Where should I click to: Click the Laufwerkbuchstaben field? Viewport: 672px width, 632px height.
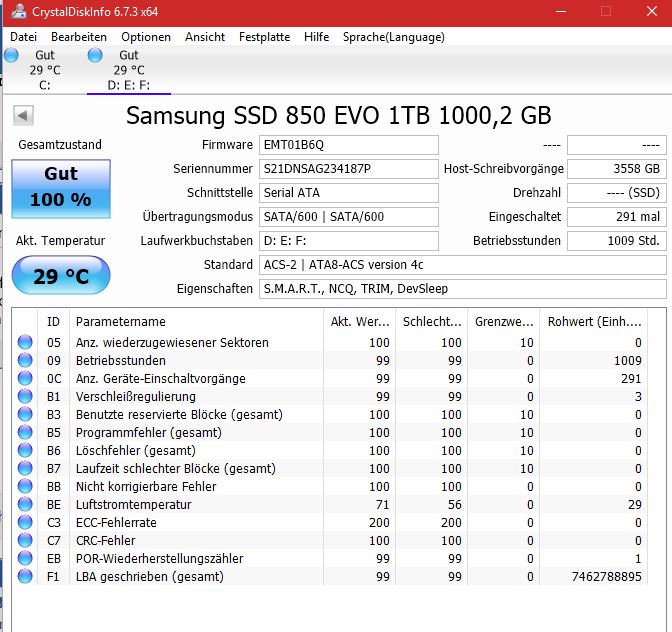(x=349, y=241)
